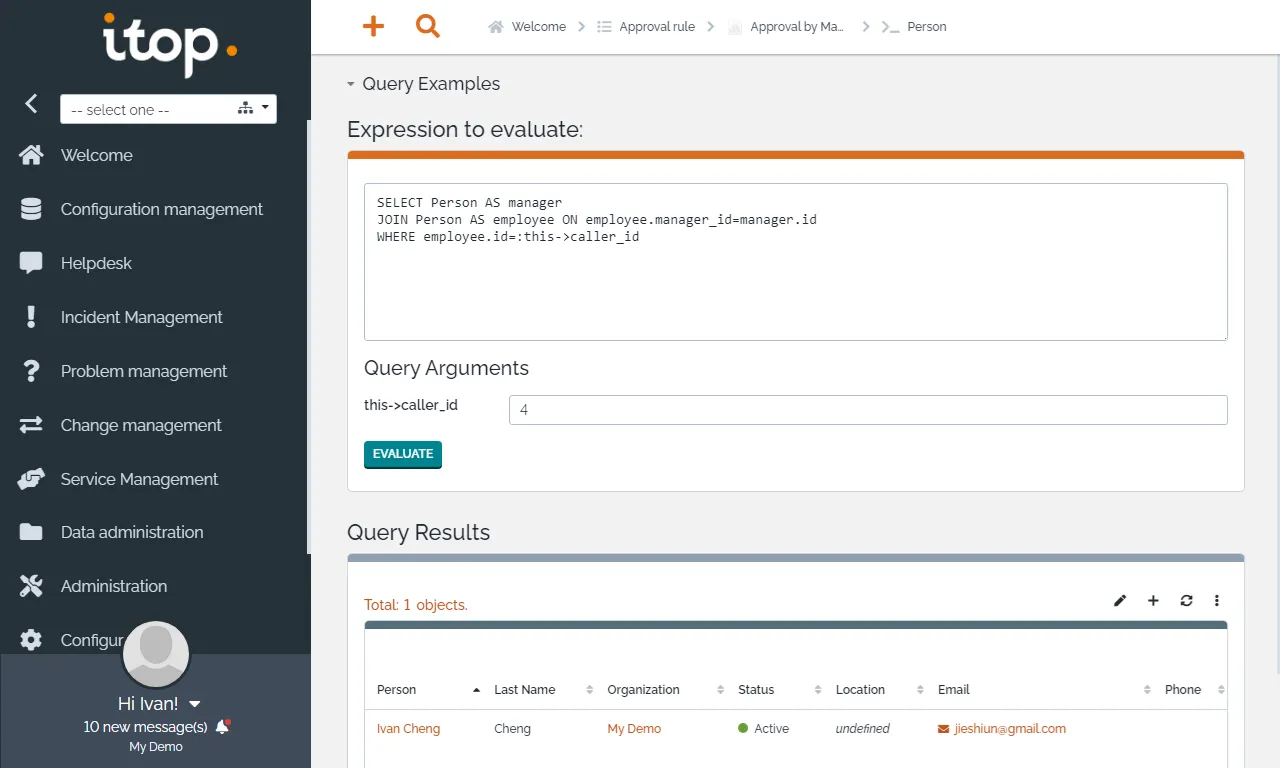Open the organization select one dropdown
Image resolution: width=1280 pixels, height=768 pixels.
tap(168, 109)
